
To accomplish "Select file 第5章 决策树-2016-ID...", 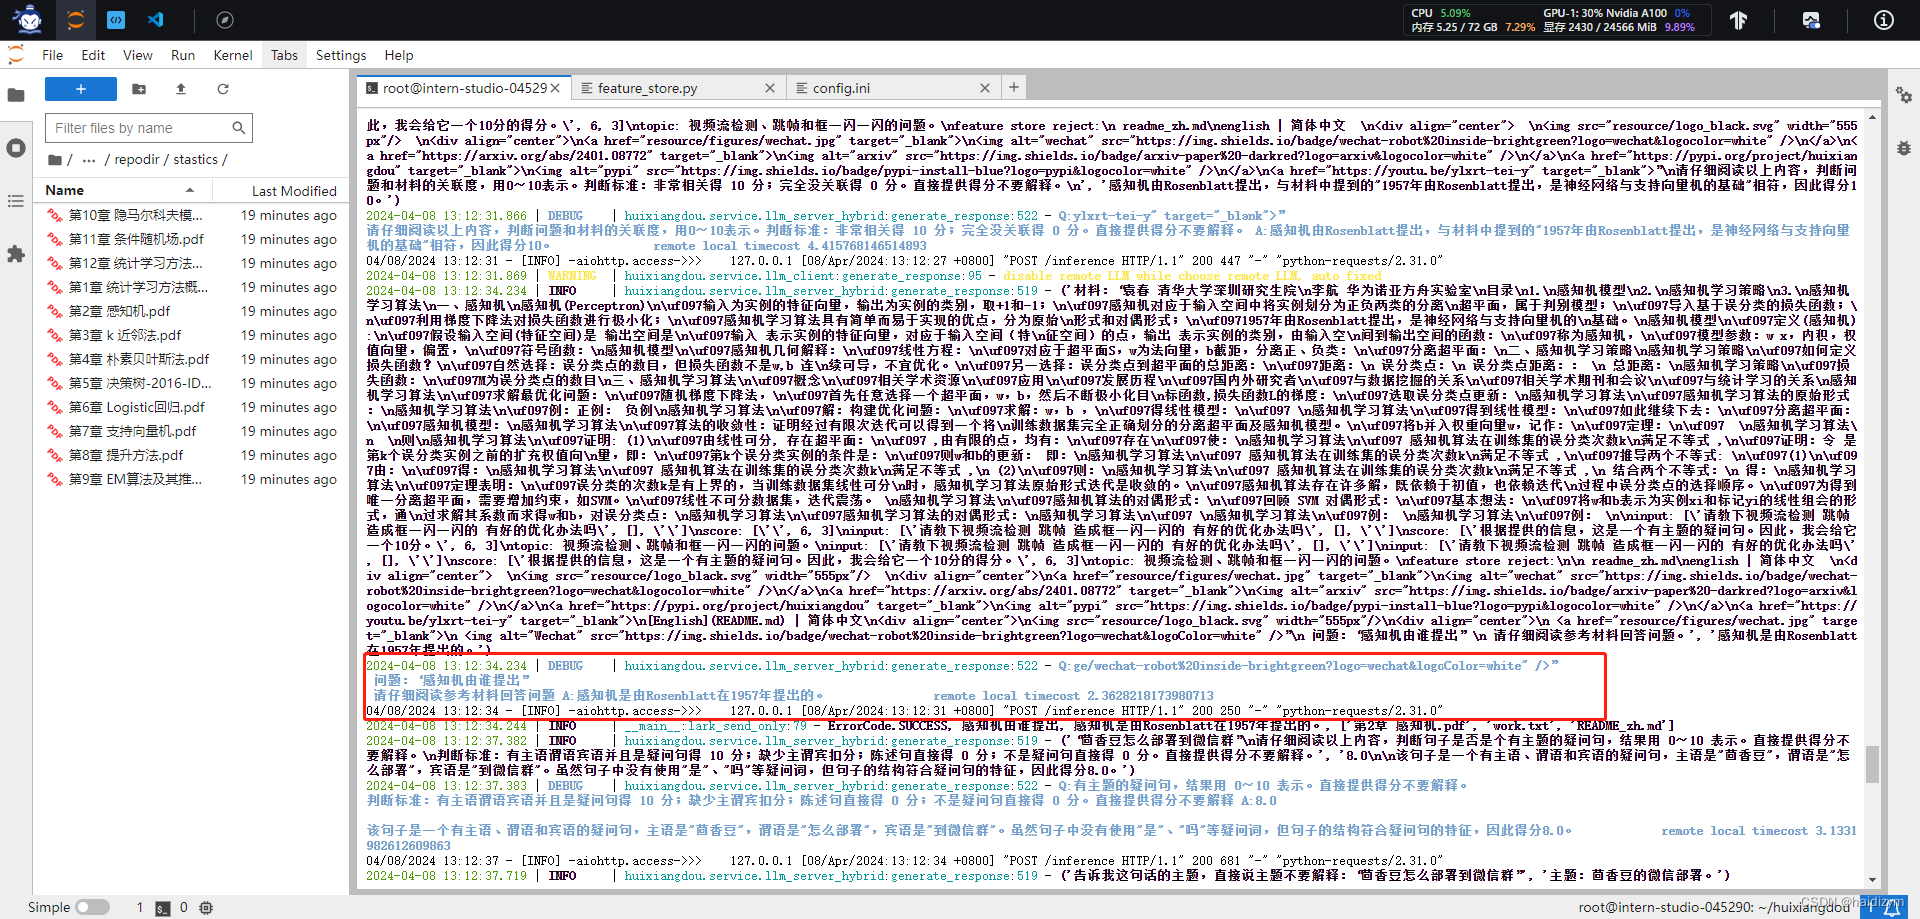I will (x=192, y=383).
